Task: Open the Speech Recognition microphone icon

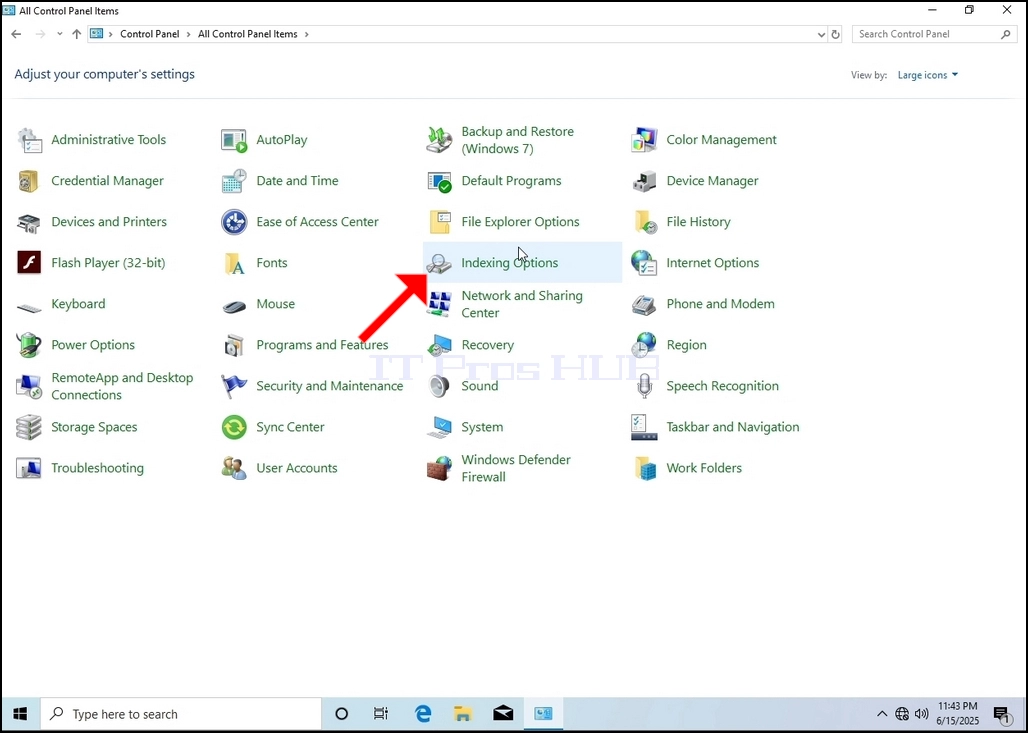Action: pos(644,386)
